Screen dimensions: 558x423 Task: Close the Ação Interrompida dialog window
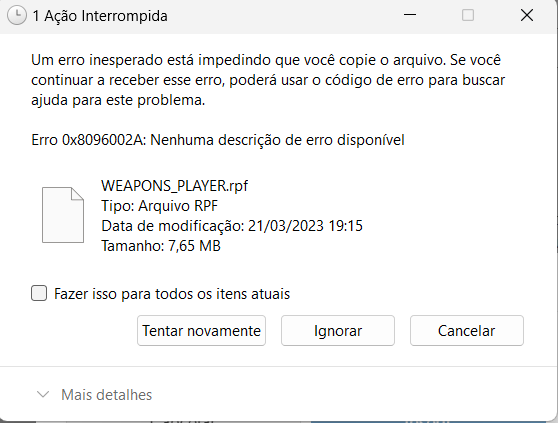point(527,15)
